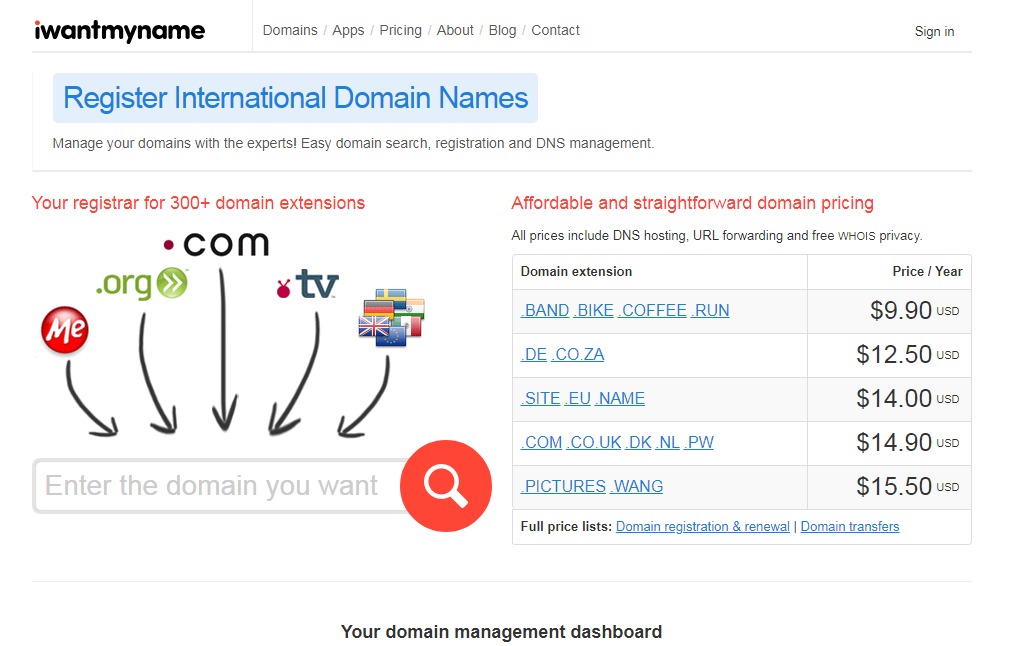Click the .DE extension link
The height and width of the screenshot is (646, 1017).
coord(534,355)
